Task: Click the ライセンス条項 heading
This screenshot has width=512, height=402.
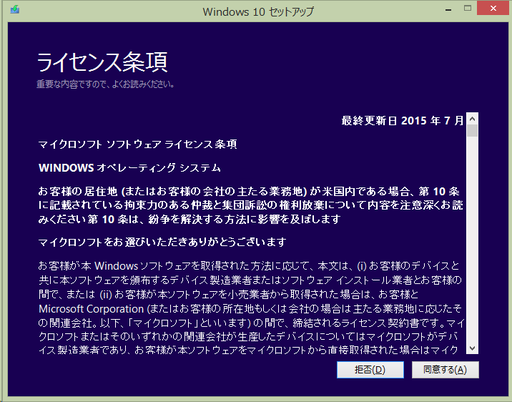Action: coord(102,62)
